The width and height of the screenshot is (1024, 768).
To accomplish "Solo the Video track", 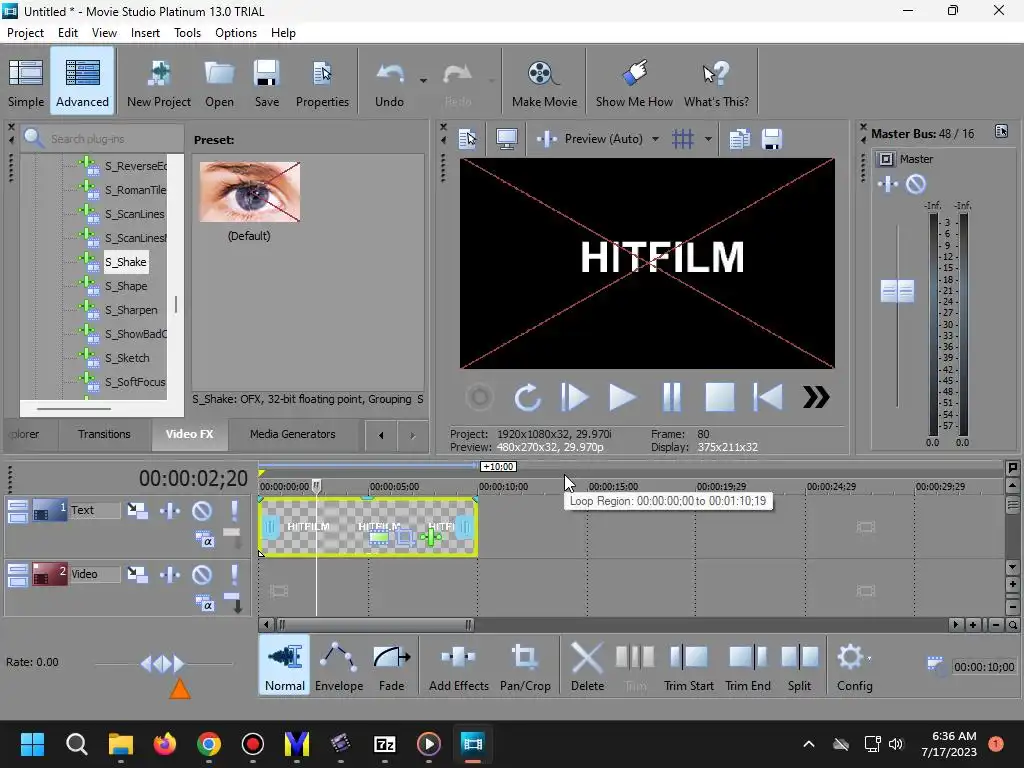I will 234,574.
